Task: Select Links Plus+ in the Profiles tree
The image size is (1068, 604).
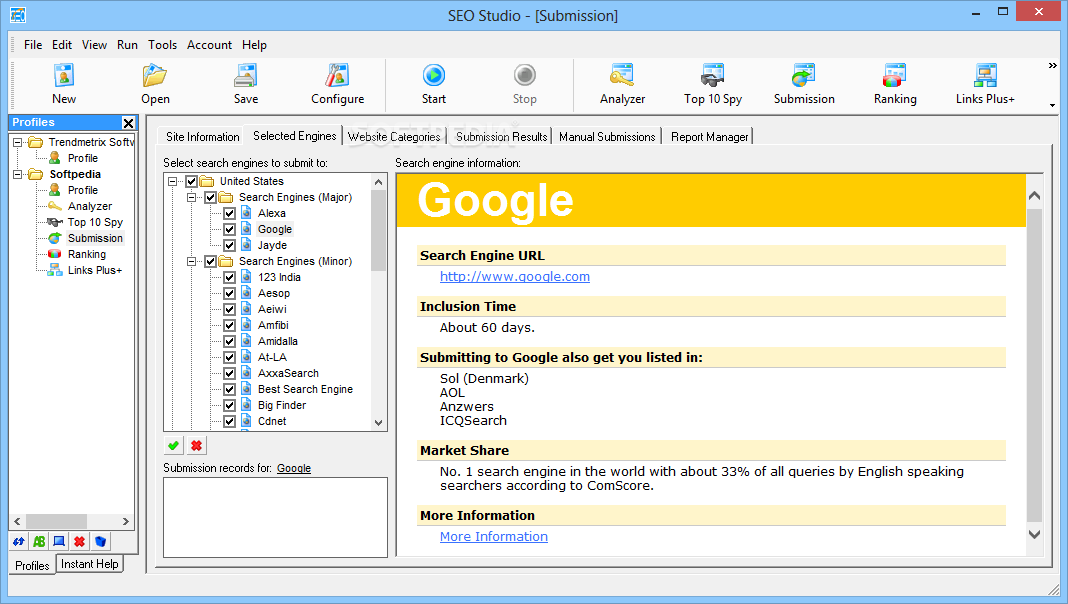Action: pyautogui.click(x=95, y=270)
